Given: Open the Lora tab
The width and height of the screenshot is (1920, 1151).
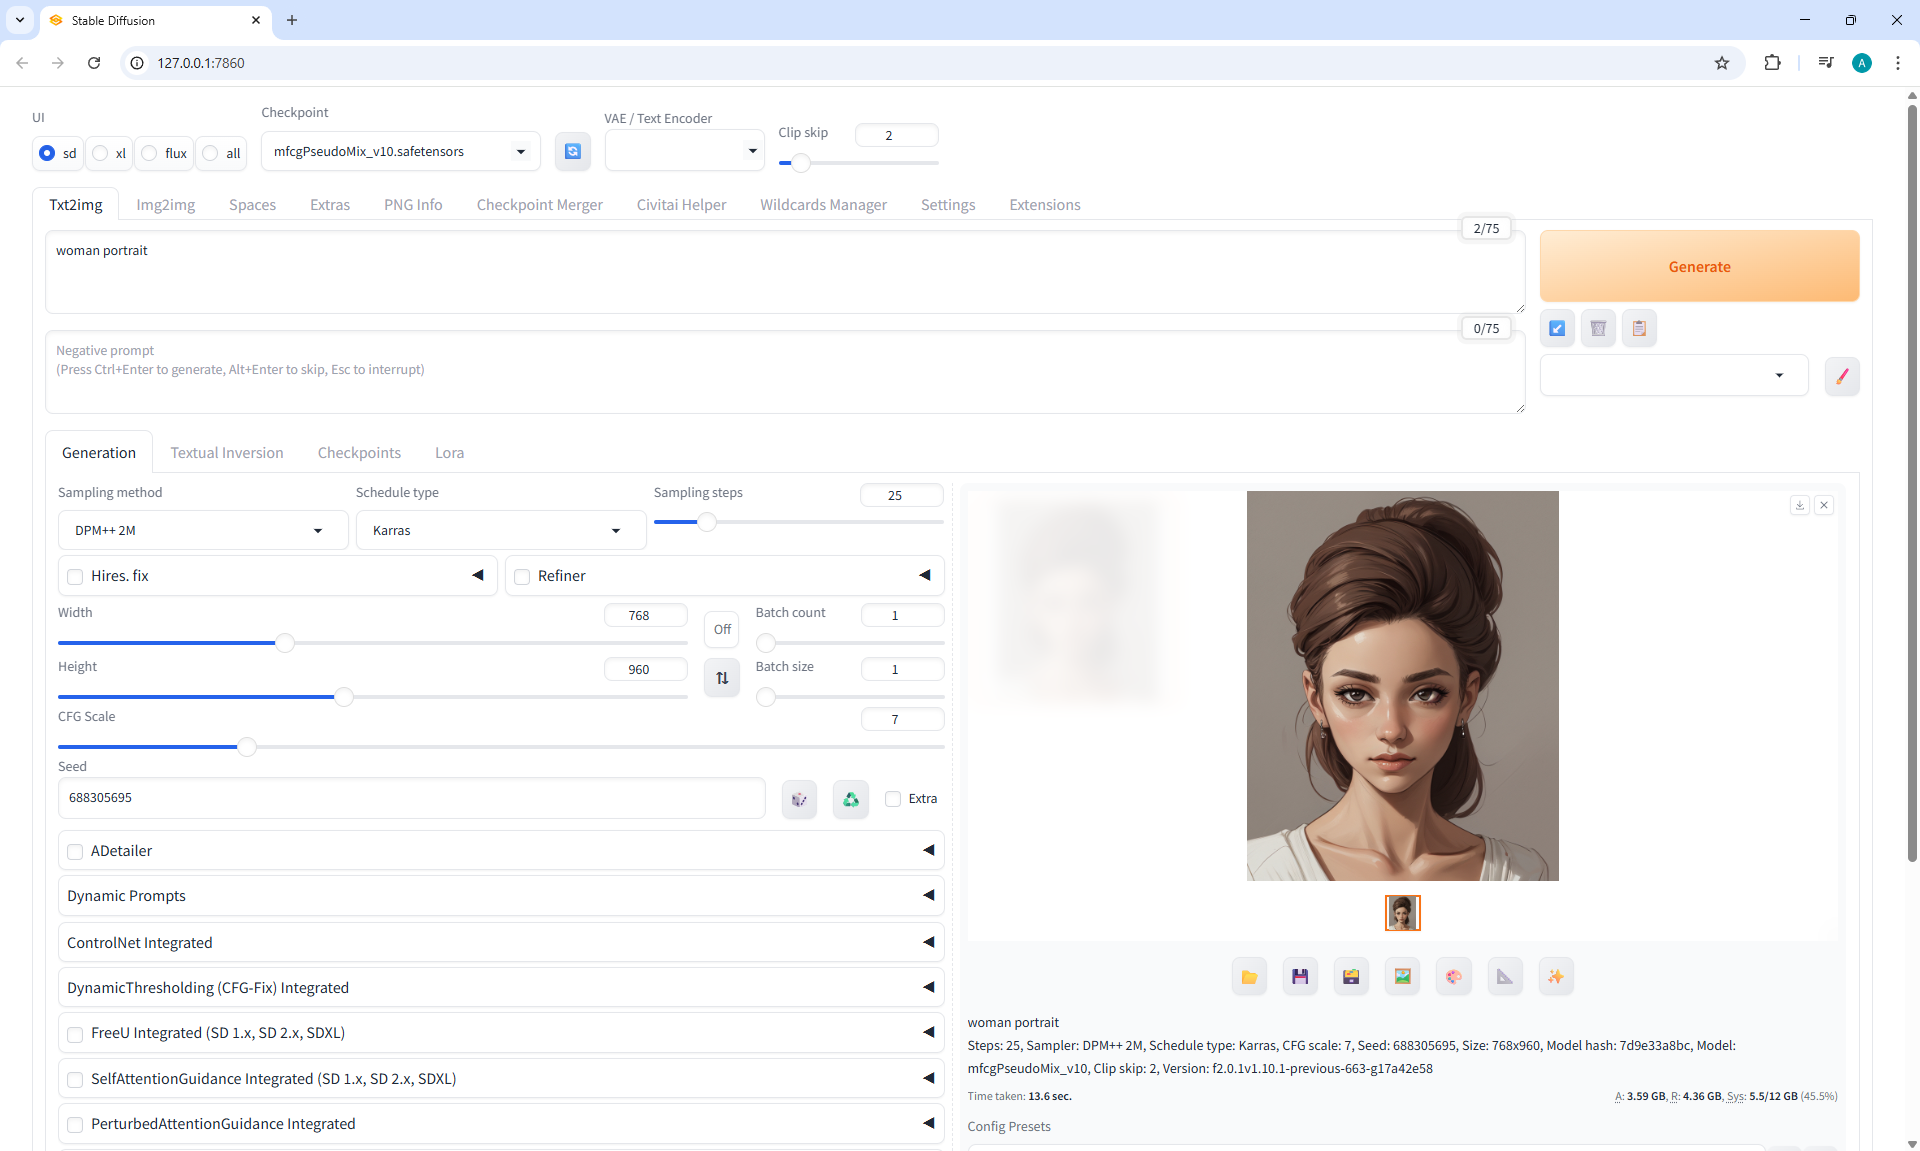Looking at the screenshot, I should (x=449, y=453).
